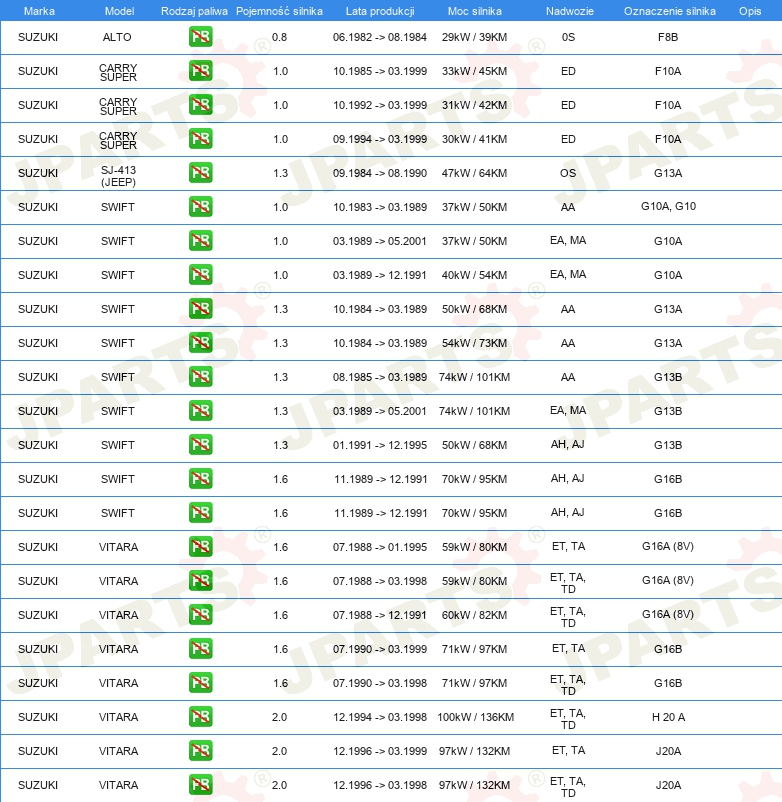782x802 pixels.
Task: Click petrol icon for SWIFT 1.3 03.1989 -> 05.2001 row
Action: (200, 411)
